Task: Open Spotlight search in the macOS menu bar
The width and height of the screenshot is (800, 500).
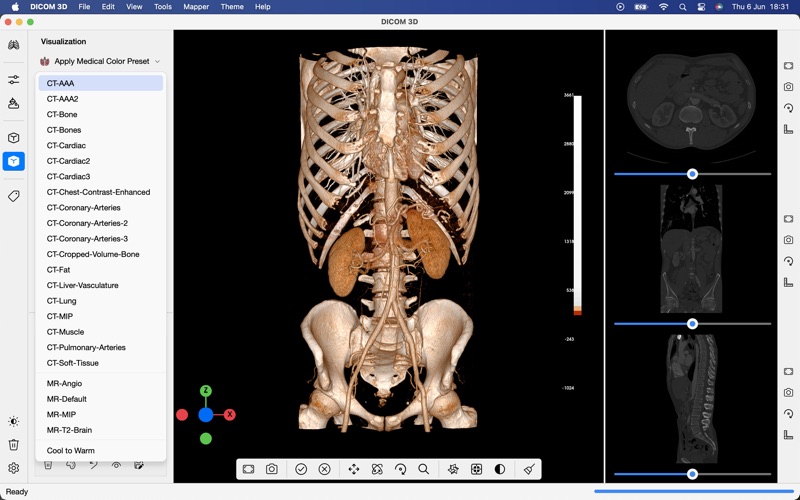Action: (683, 7)
